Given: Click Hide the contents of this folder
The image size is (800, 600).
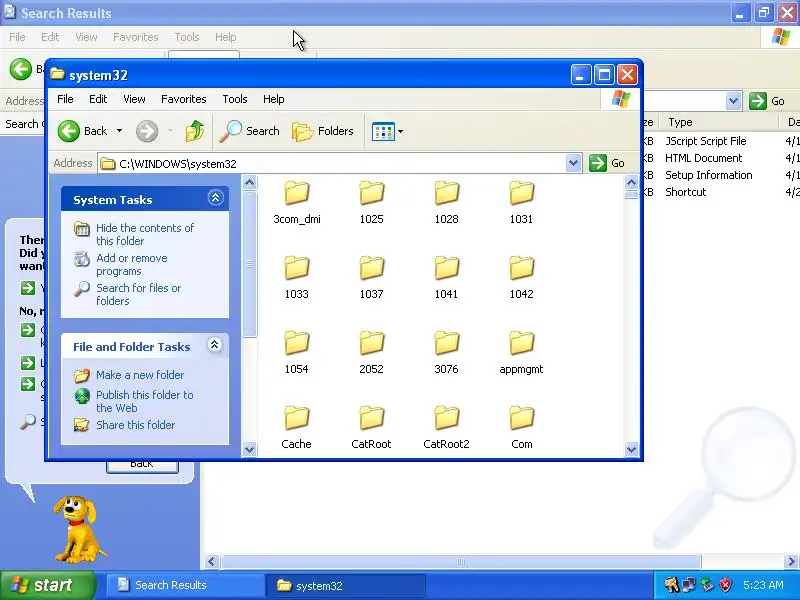Looking at the screenshot, I should 145,234.
